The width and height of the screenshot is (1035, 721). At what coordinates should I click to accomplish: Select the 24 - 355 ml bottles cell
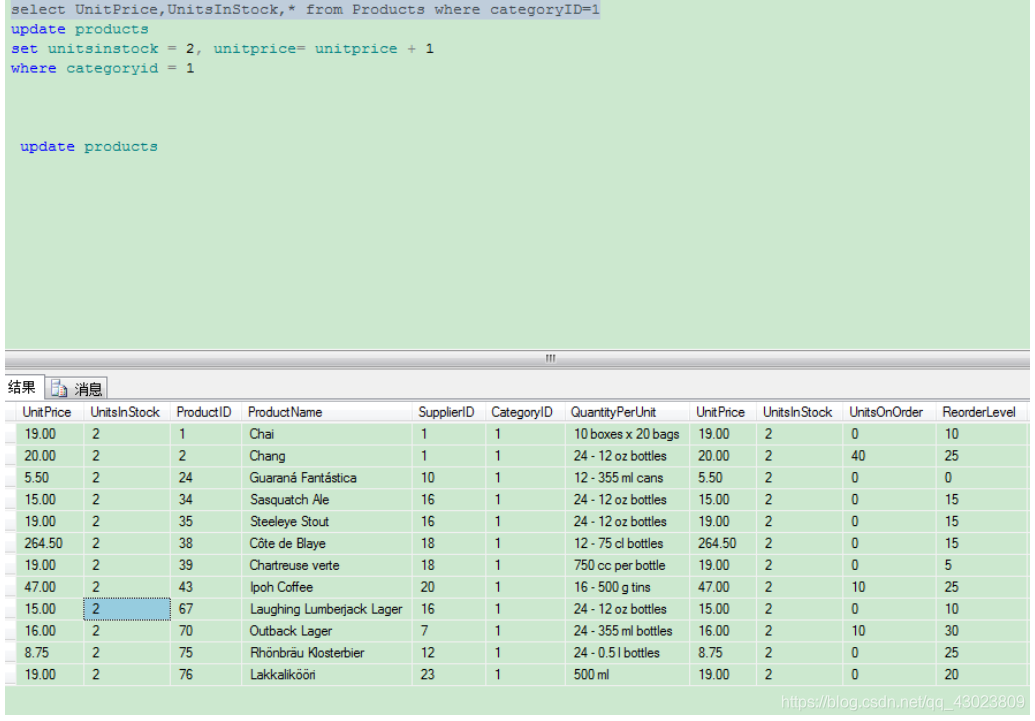pos(627,631)
